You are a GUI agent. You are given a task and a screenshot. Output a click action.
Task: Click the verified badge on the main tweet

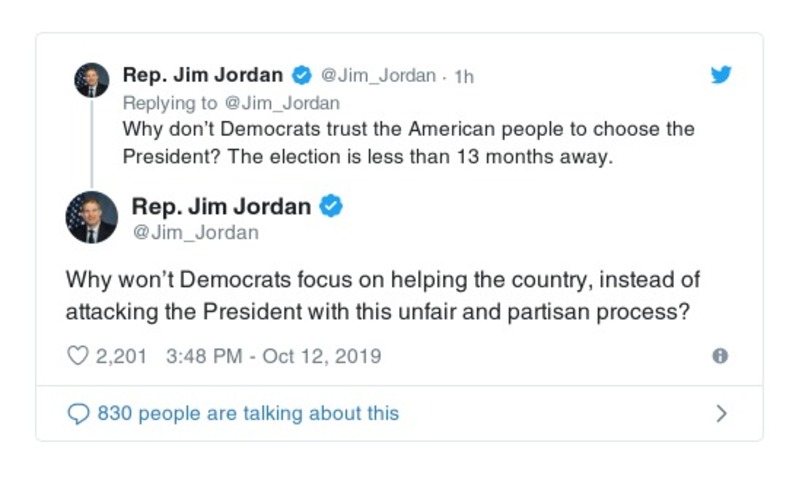click(331, 207)
